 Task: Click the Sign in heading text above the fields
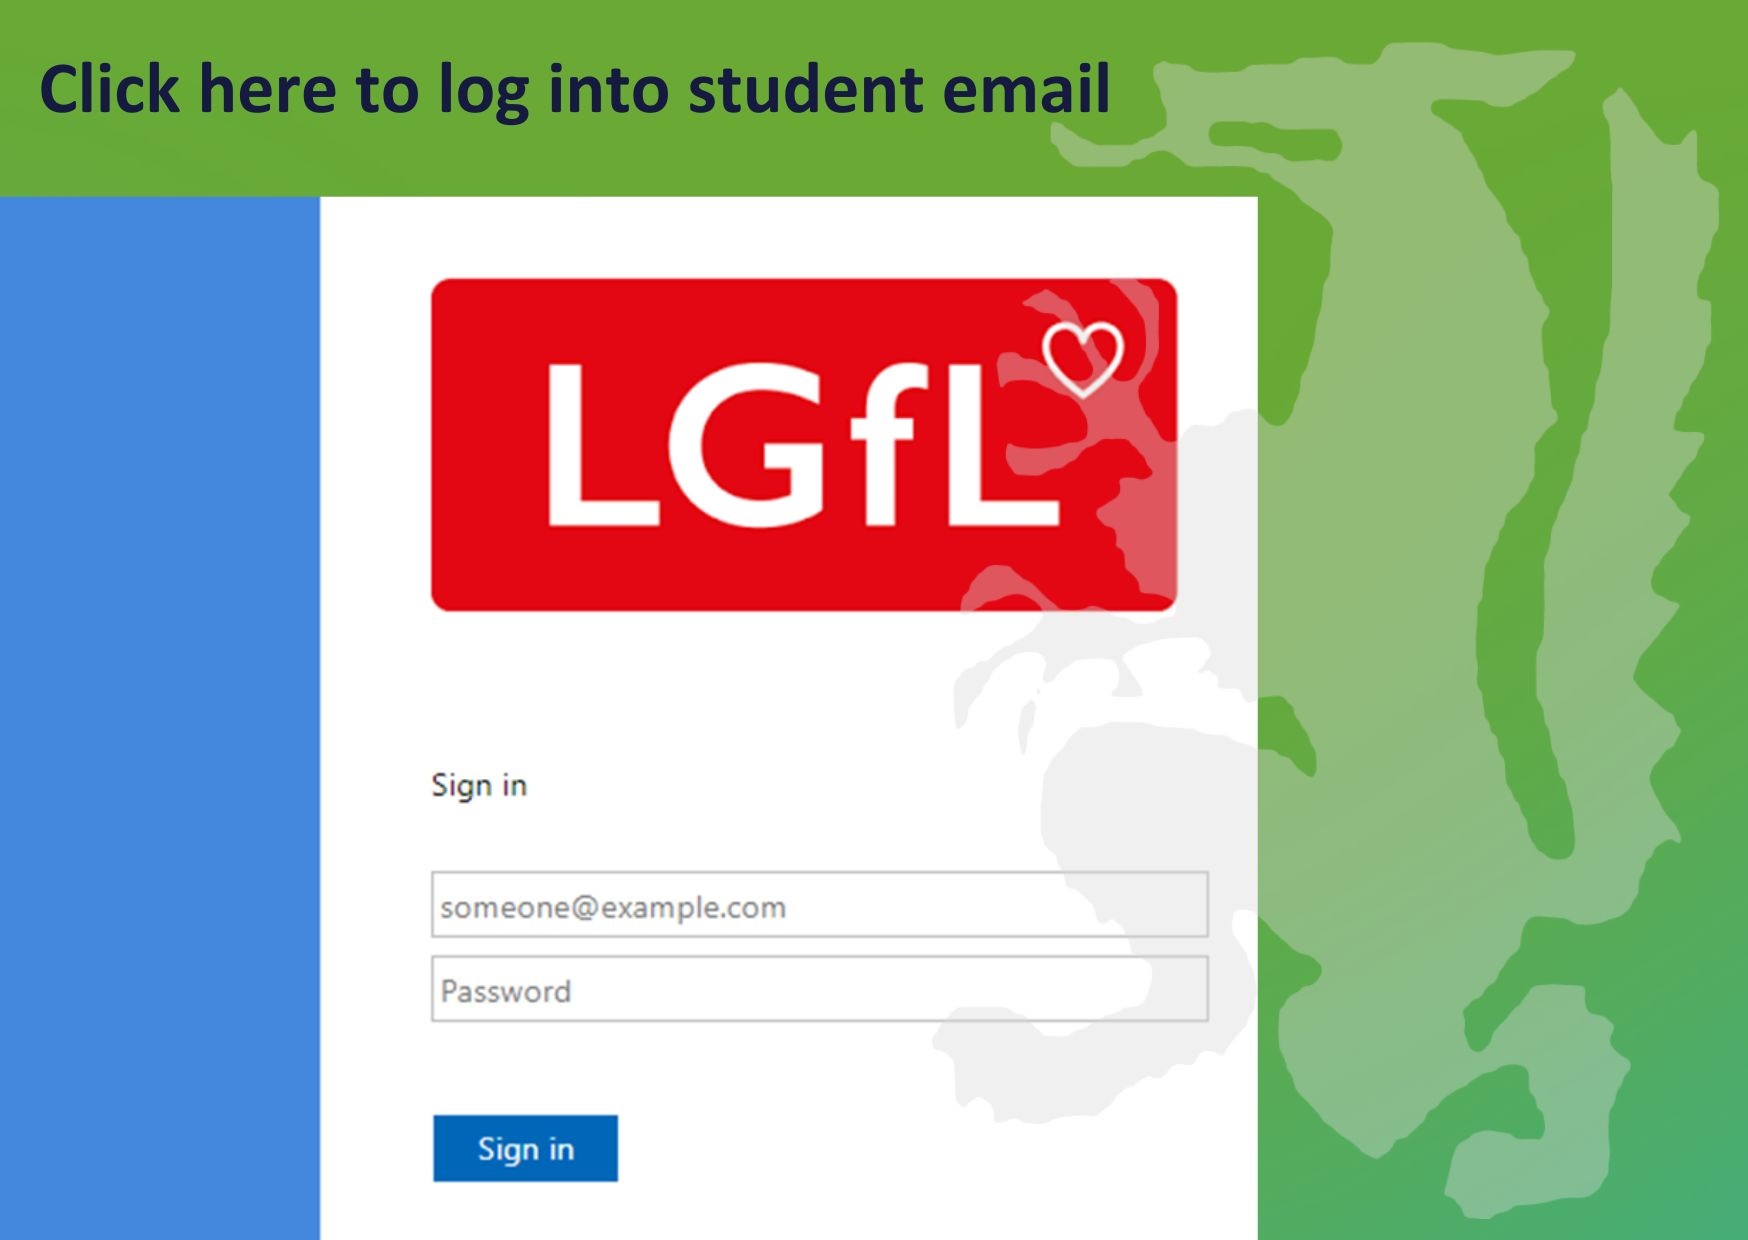(x=479, y=786)
